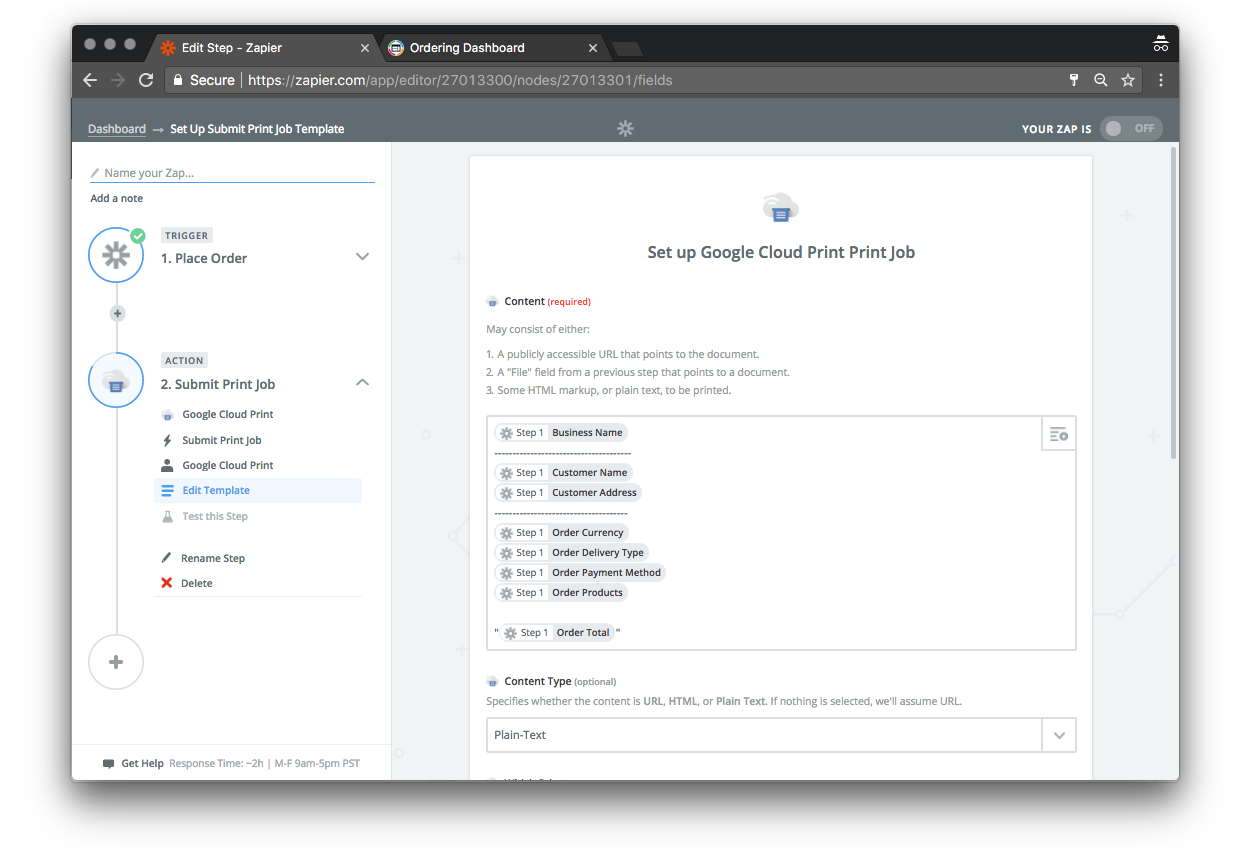The width and height of the screenshot is (1255, 857).
Task: Click Delete step option
Action: [197, 583]
